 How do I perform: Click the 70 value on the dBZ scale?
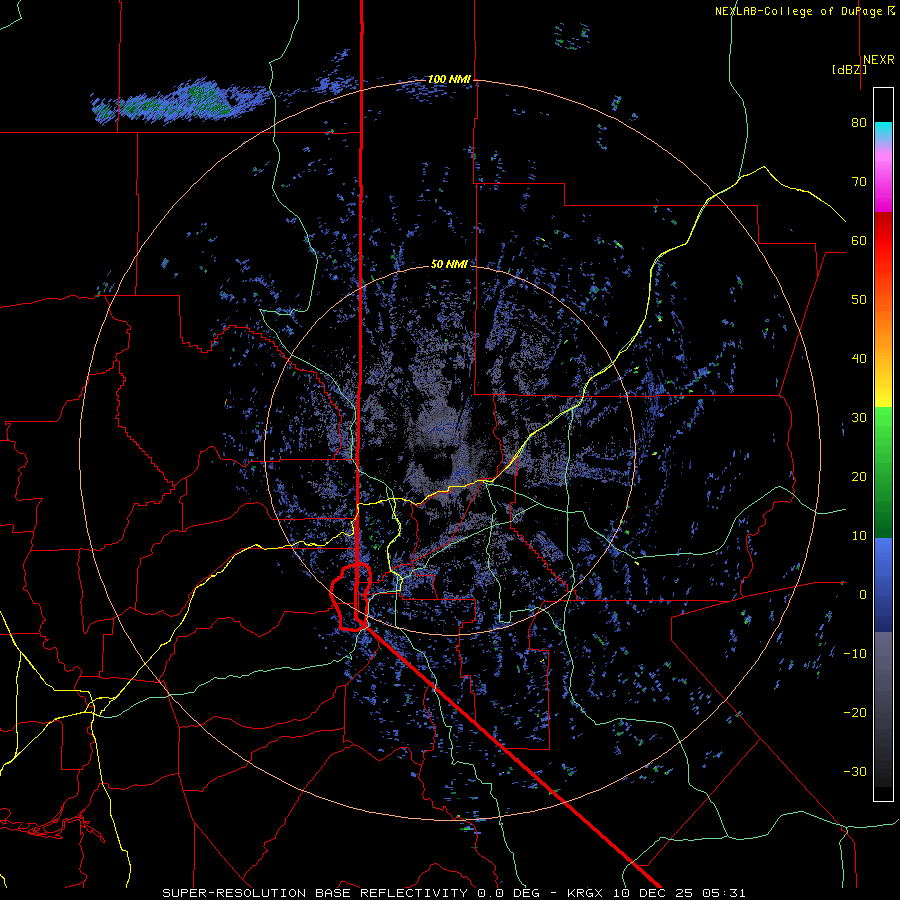click(859, 181)
